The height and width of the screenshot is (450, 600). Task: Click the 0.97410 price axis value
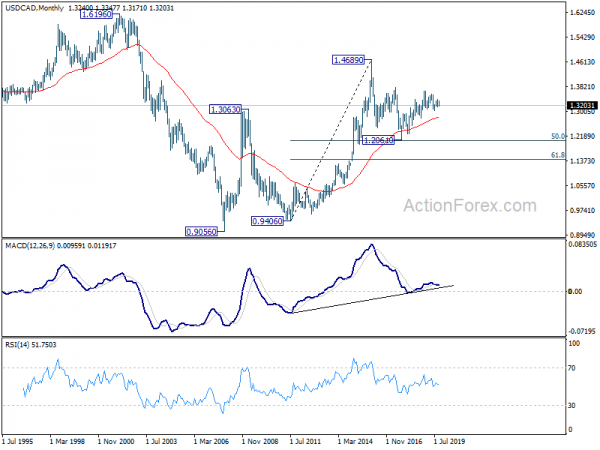click(582, 210)
